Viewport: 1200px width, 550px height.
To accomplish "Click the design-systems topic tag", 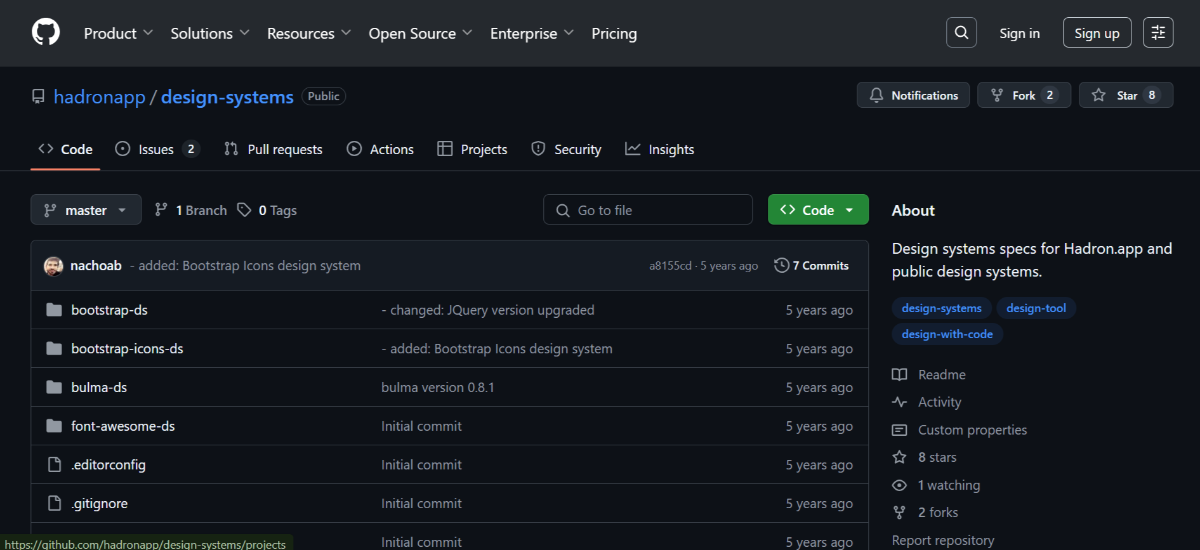I will [x=942, y=308].
